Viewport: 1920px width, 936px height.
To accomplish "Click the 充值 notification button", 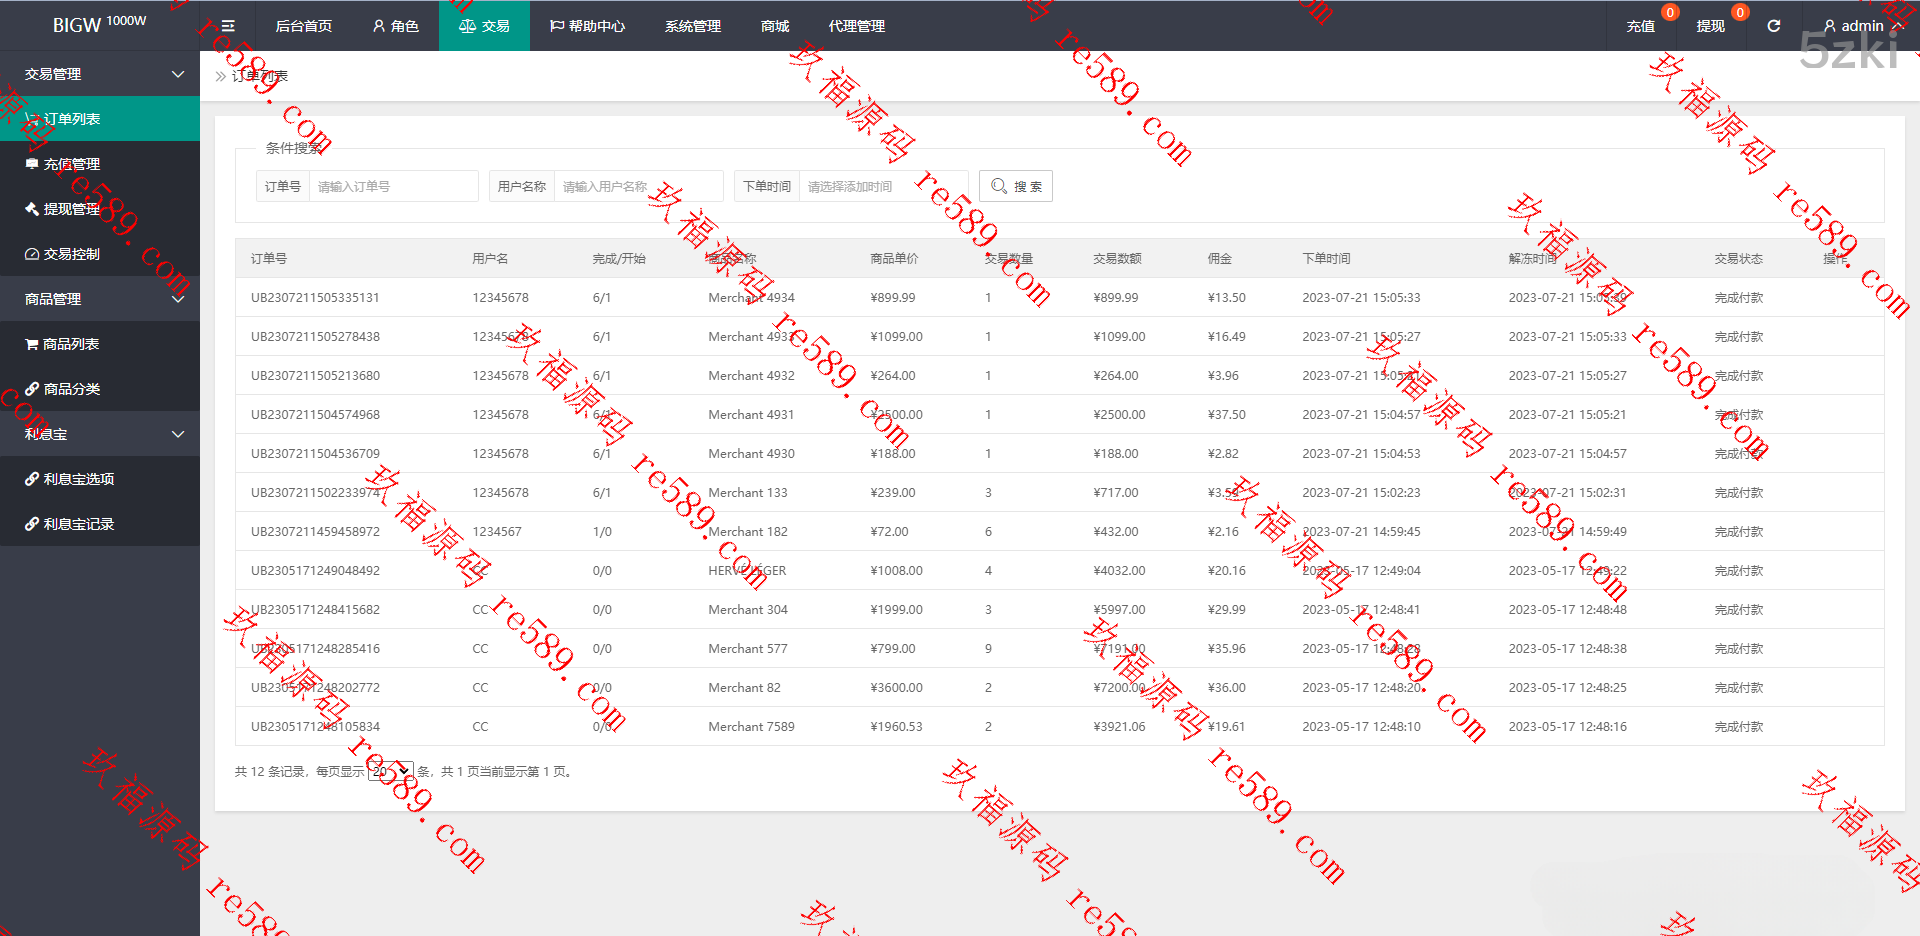I will (1640, 26).
